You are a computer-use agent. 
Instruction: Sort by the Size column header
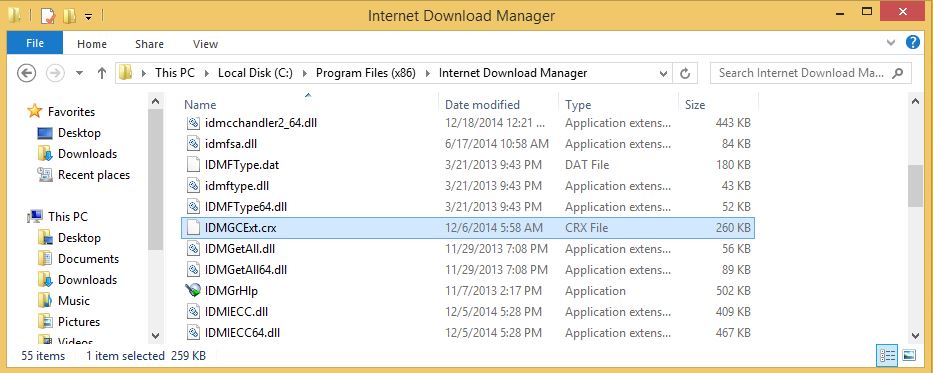(719, 104)
